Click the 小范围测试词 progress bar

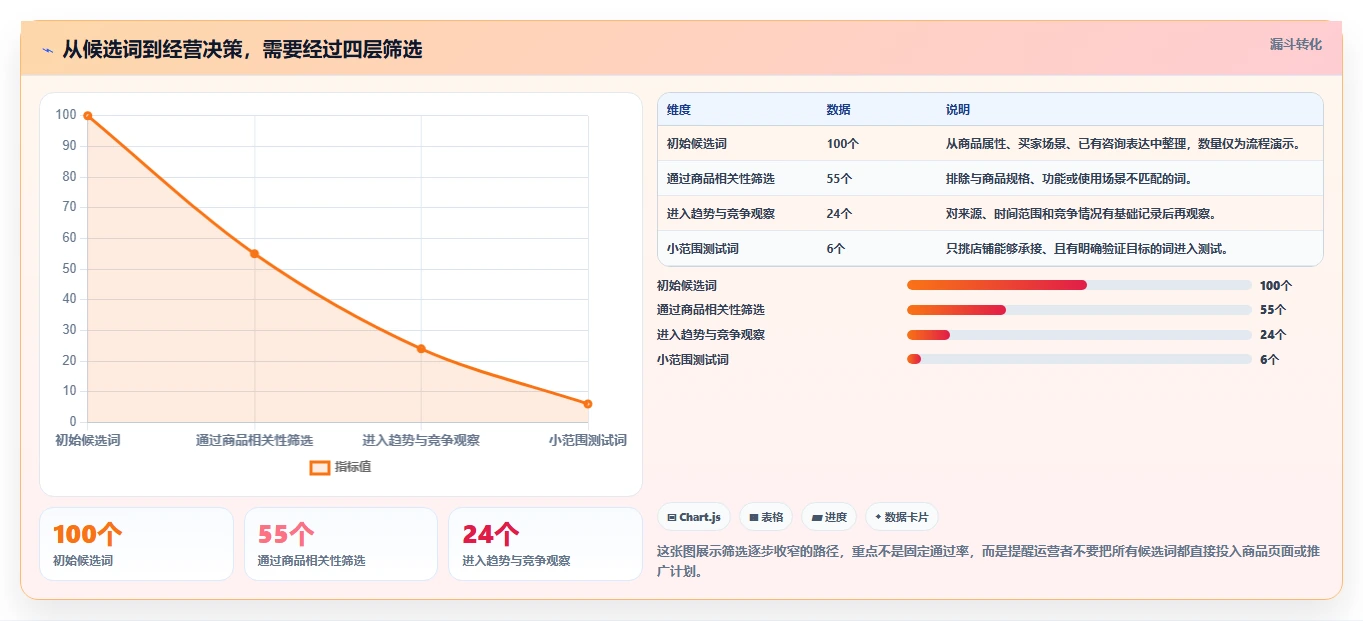tap(1079, 359)
